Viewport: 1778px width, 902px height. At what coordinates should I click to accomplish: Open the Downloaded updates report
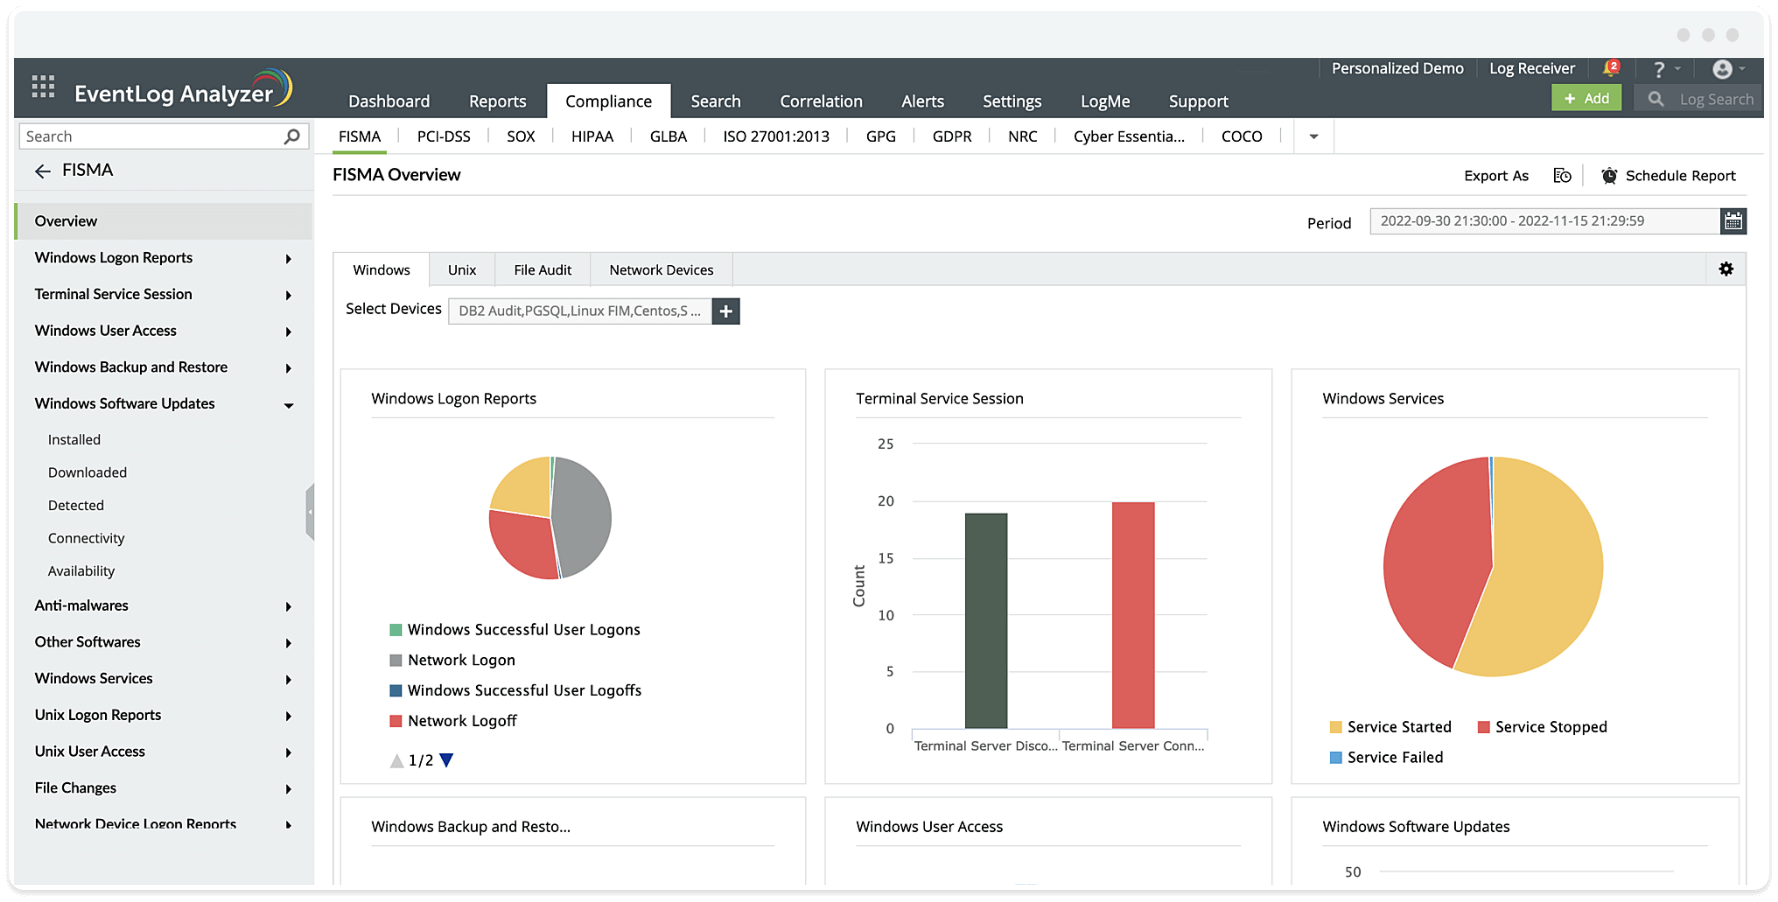point(87,473)
